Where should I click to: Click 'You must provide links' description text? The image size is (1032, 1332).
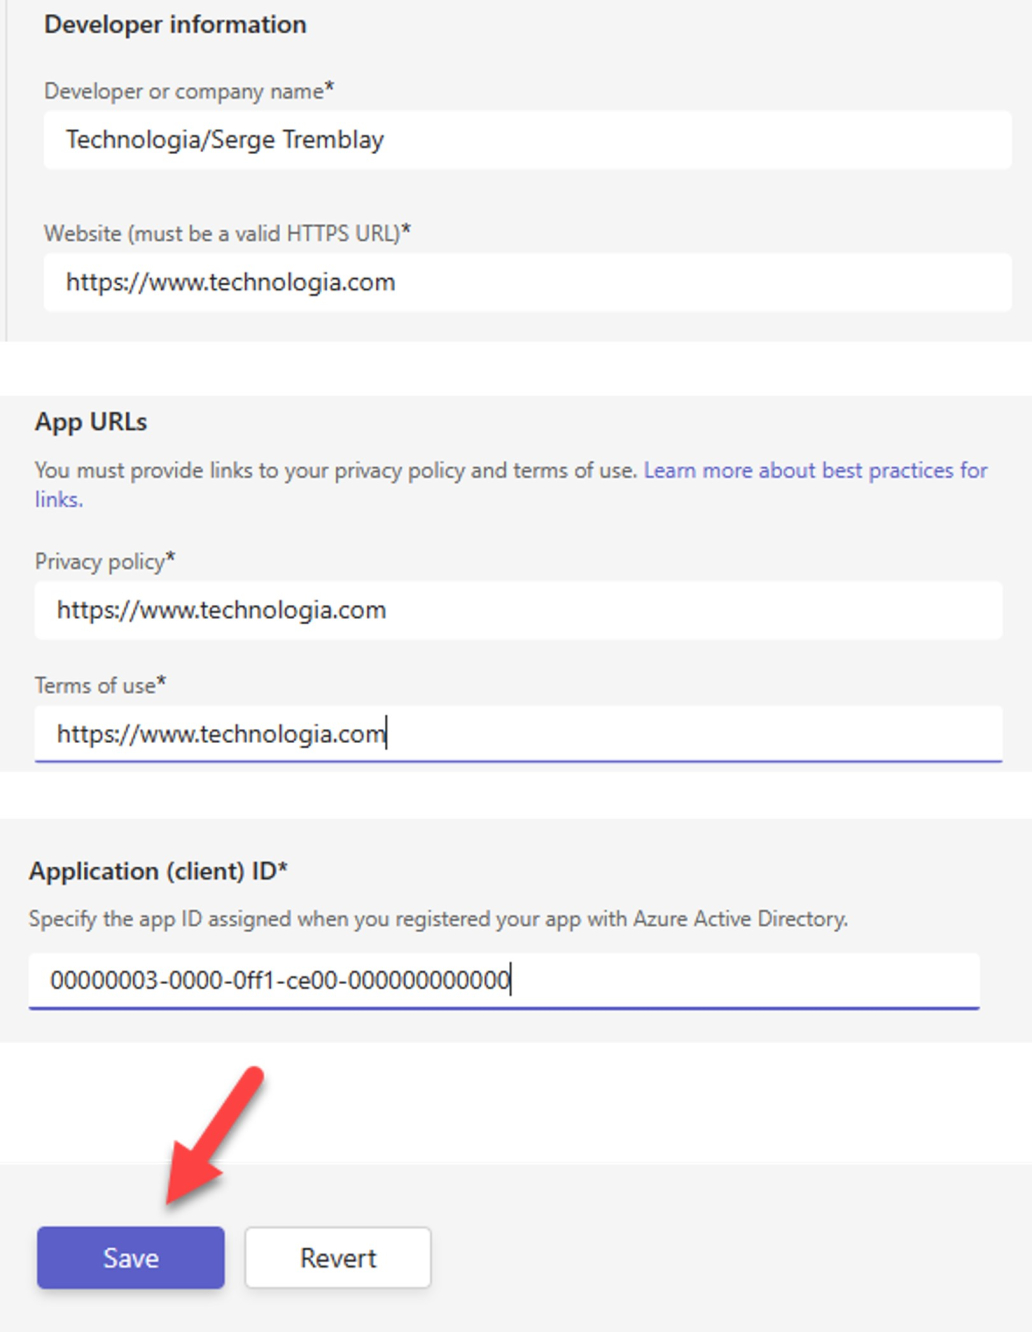tap(335, 470)
